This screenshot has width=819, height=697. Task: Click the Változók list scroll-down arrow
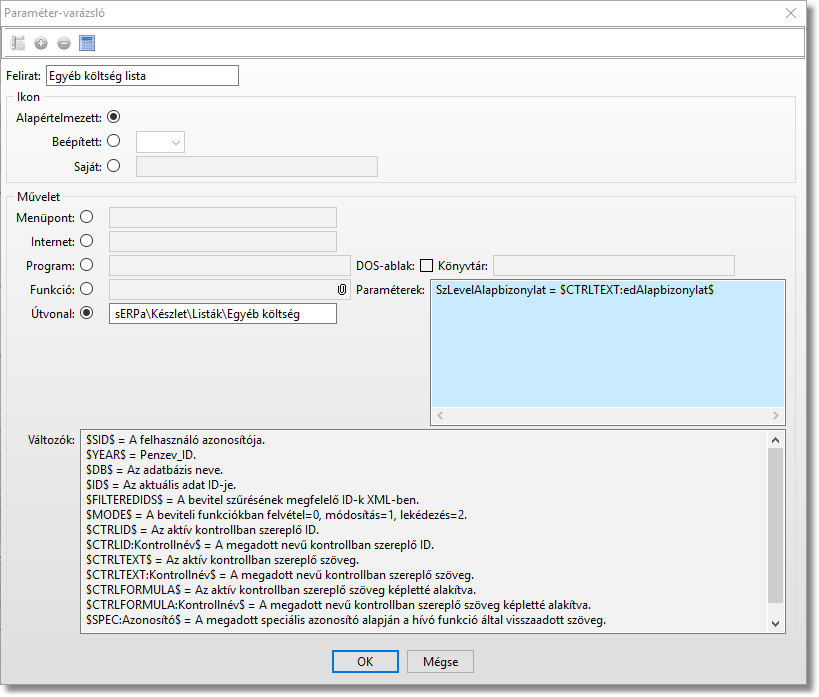pos(776,623)
